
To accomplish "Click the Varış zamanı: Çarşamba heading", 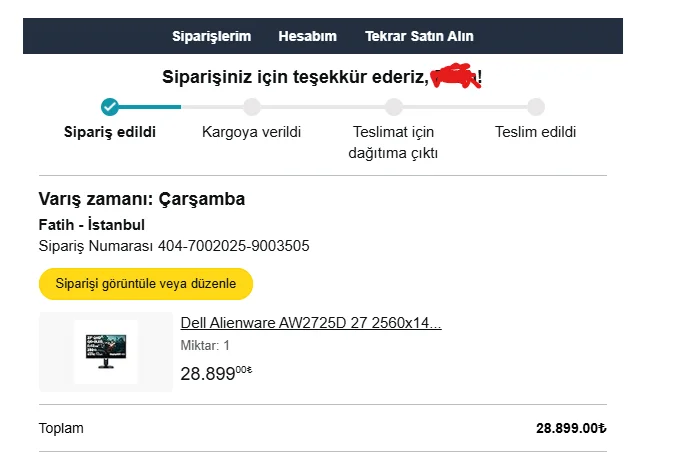I will 141,199.
